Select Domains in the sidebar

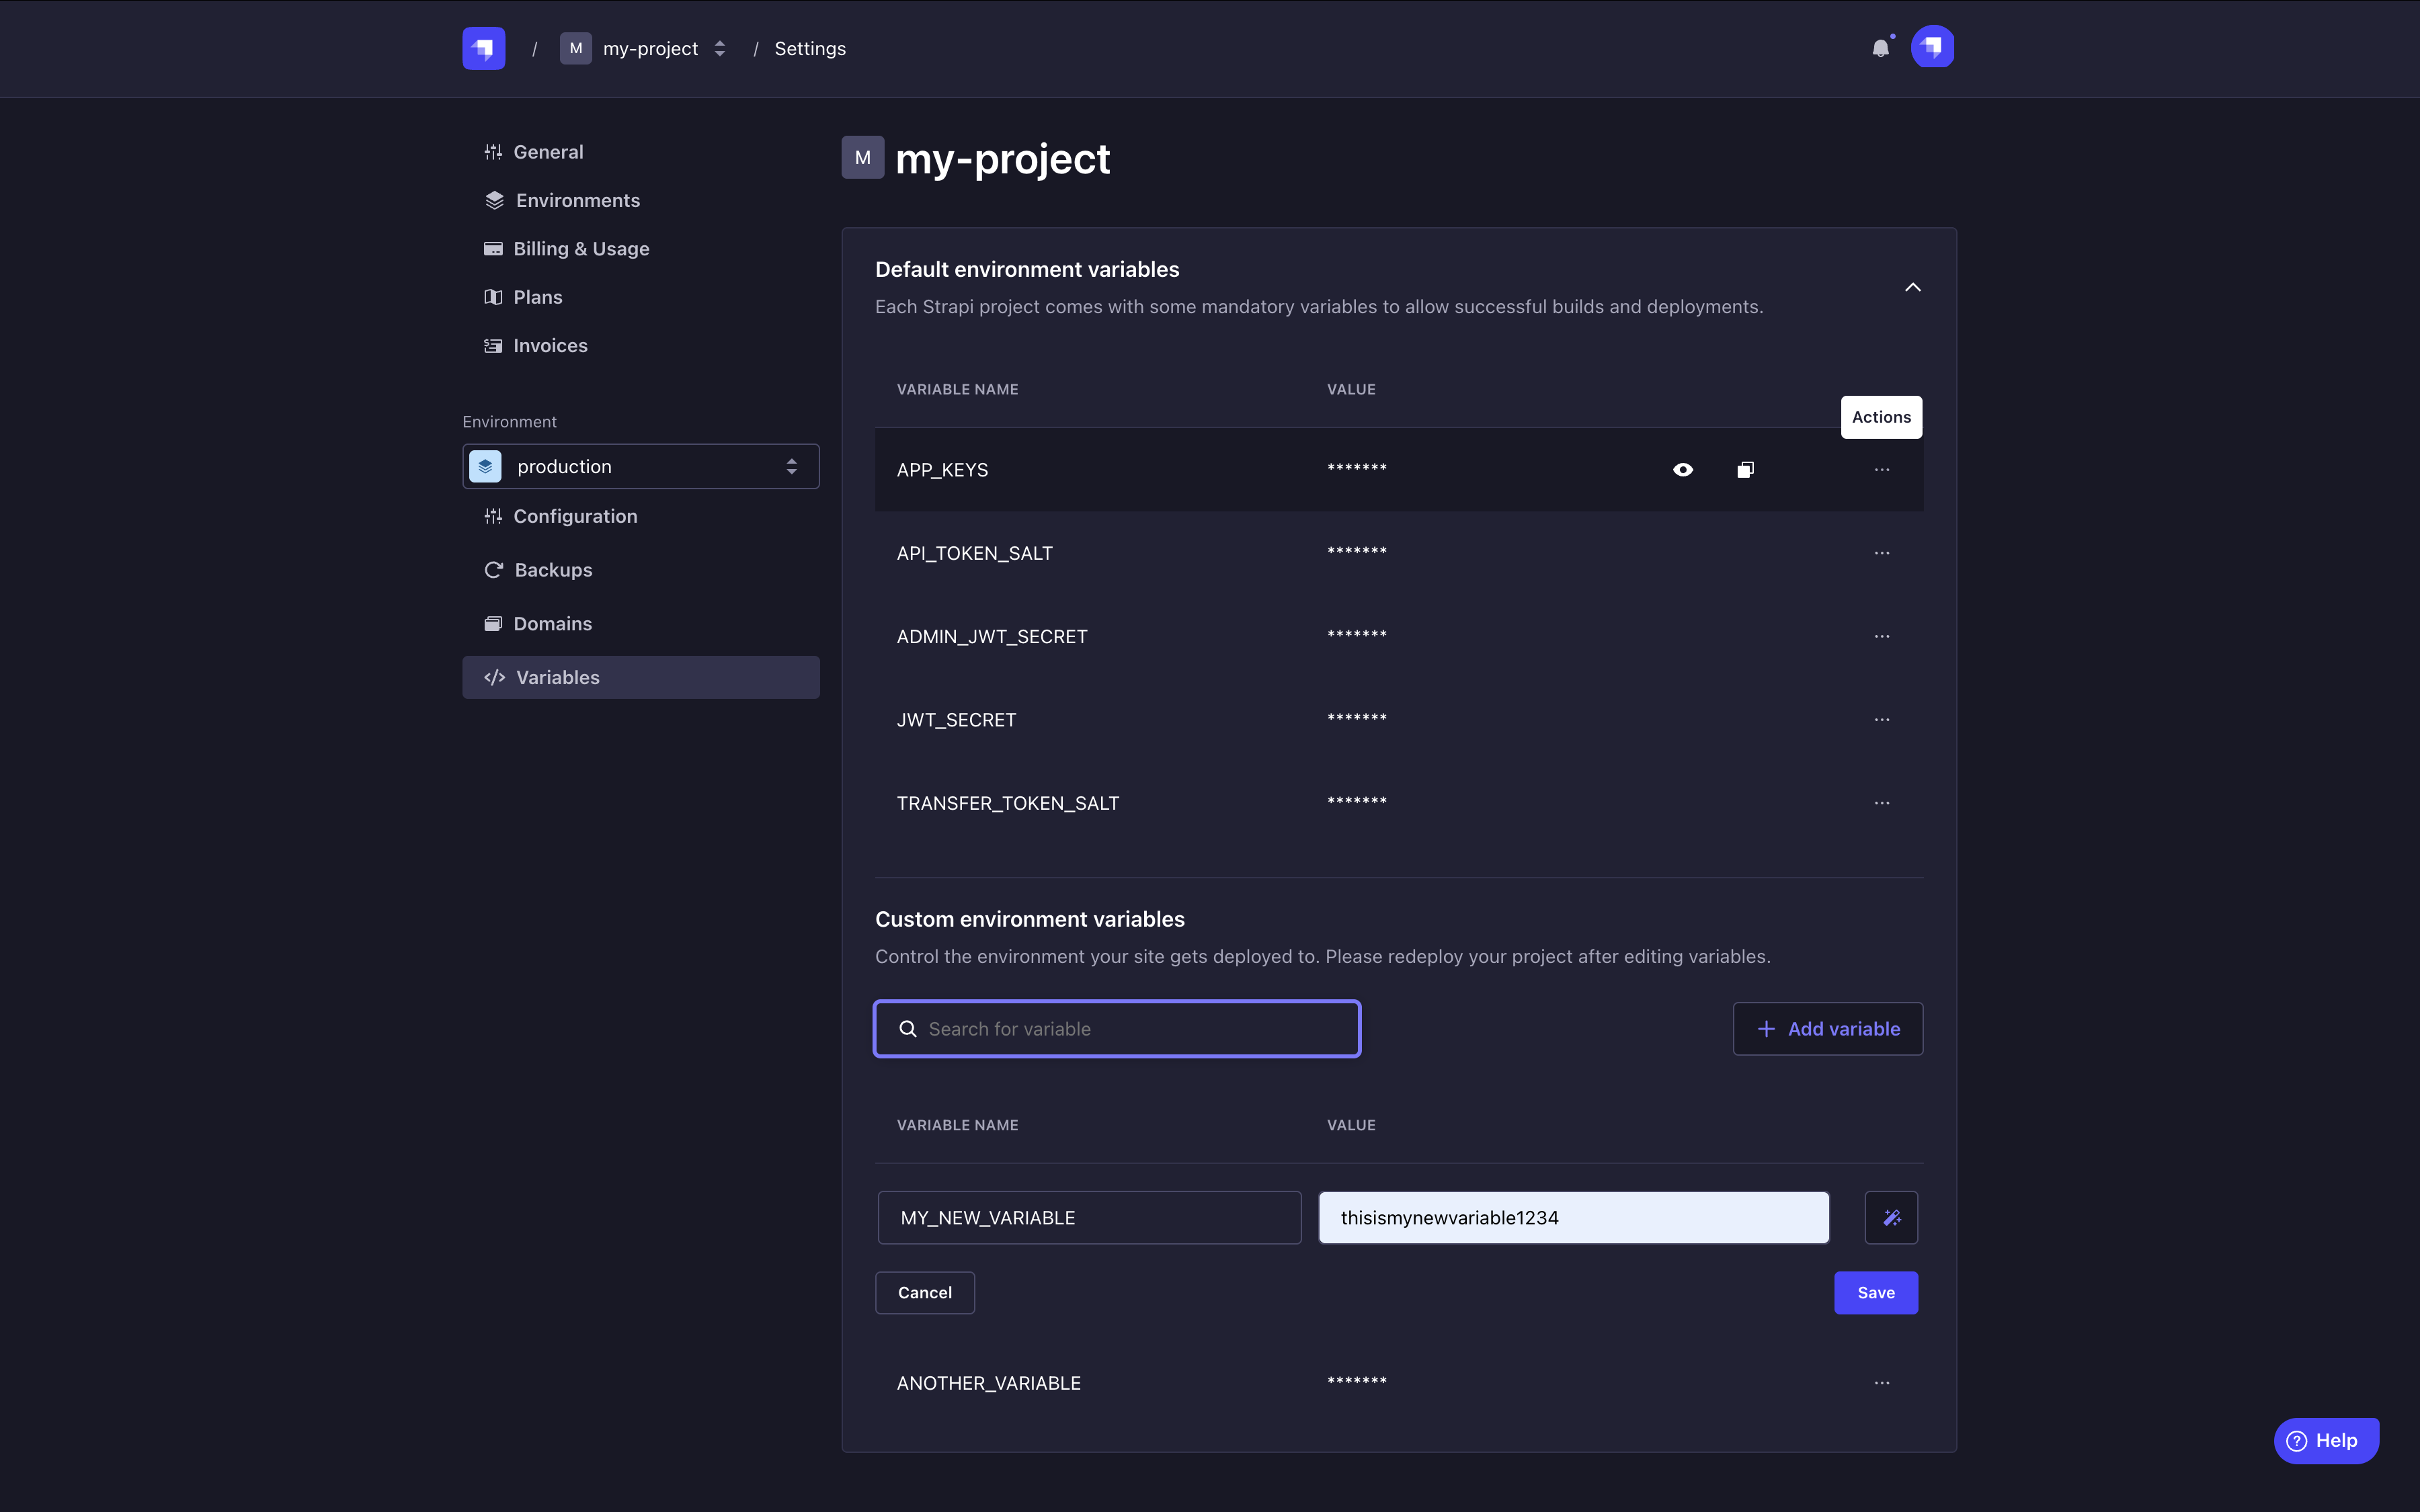click(x=552, y=623)
